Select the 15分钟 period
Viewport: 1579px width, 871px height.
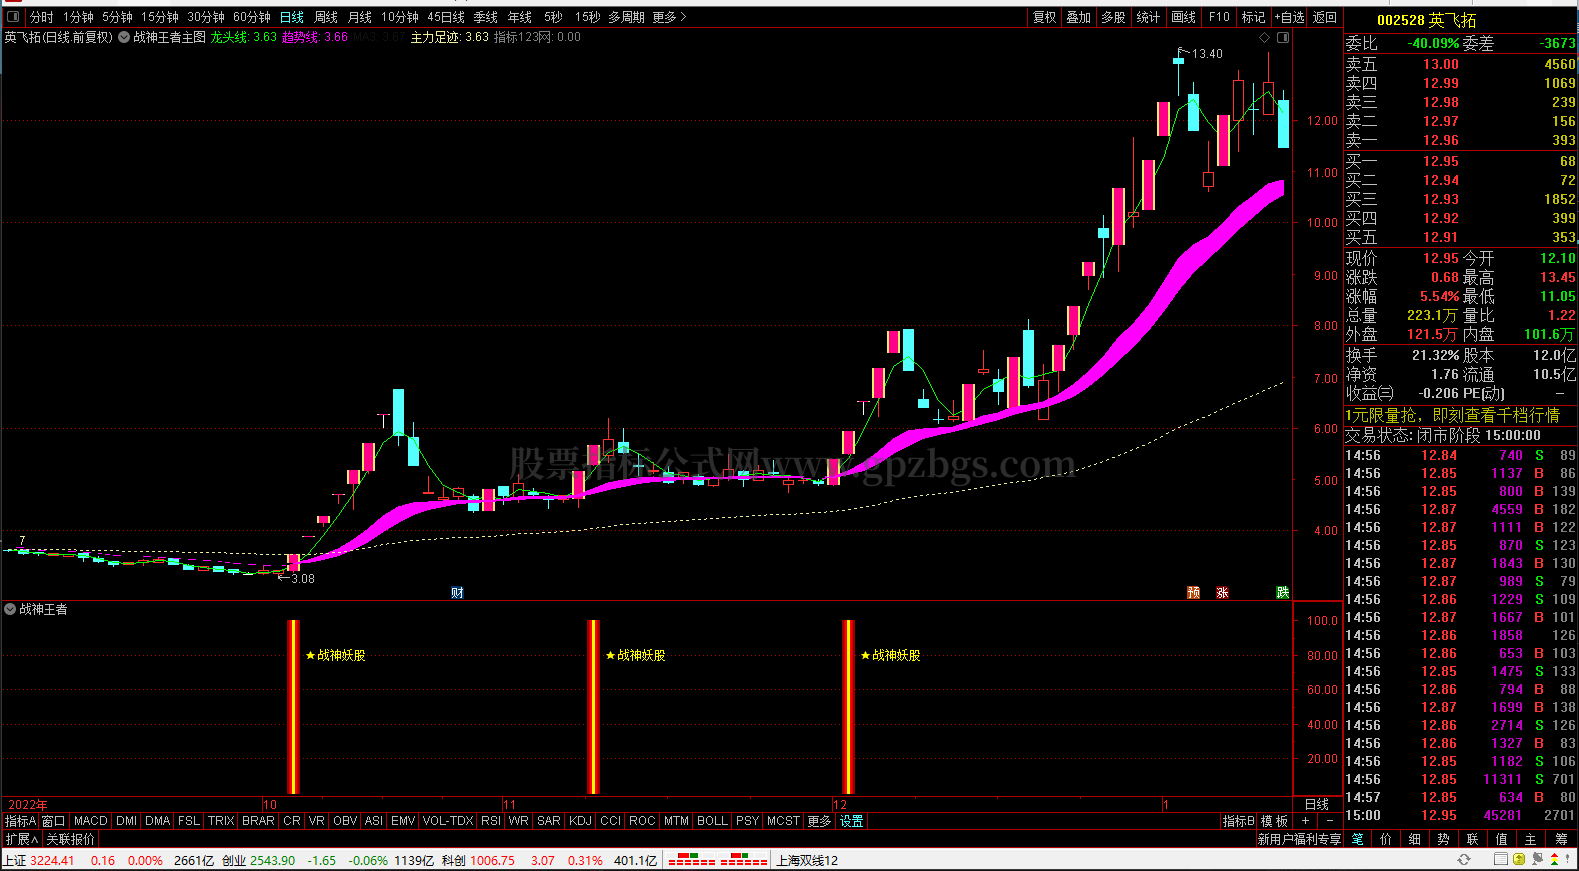click(x=160, y=17)
